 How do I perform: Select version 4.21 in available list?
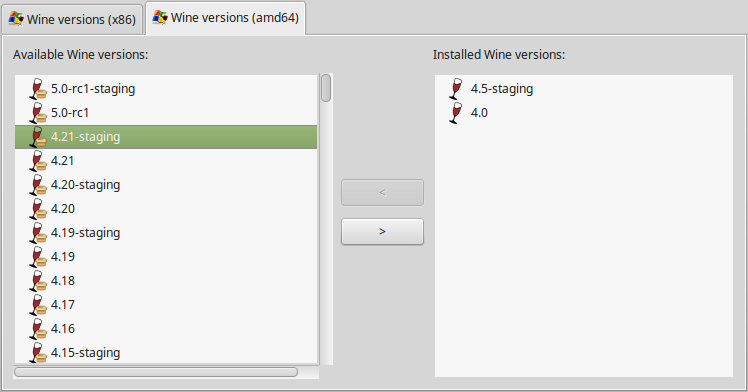(x=166, y=161)
